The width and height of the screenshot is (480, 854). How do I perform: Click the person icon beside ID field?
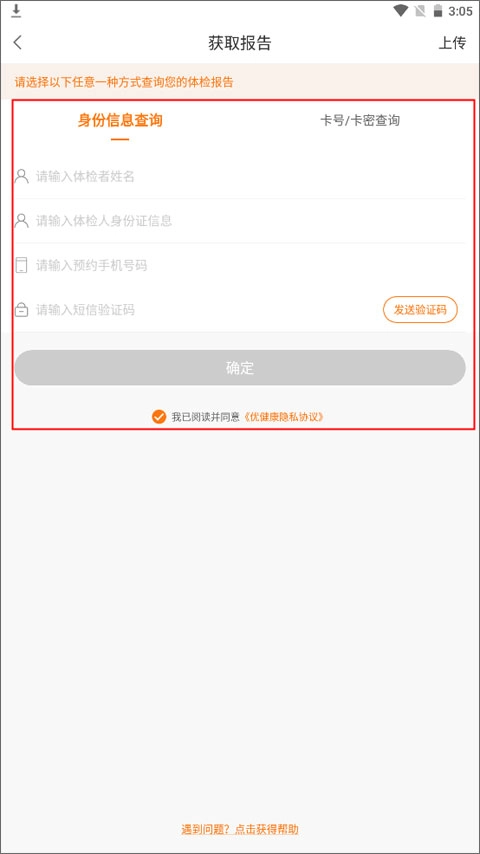tap(21, 221)
